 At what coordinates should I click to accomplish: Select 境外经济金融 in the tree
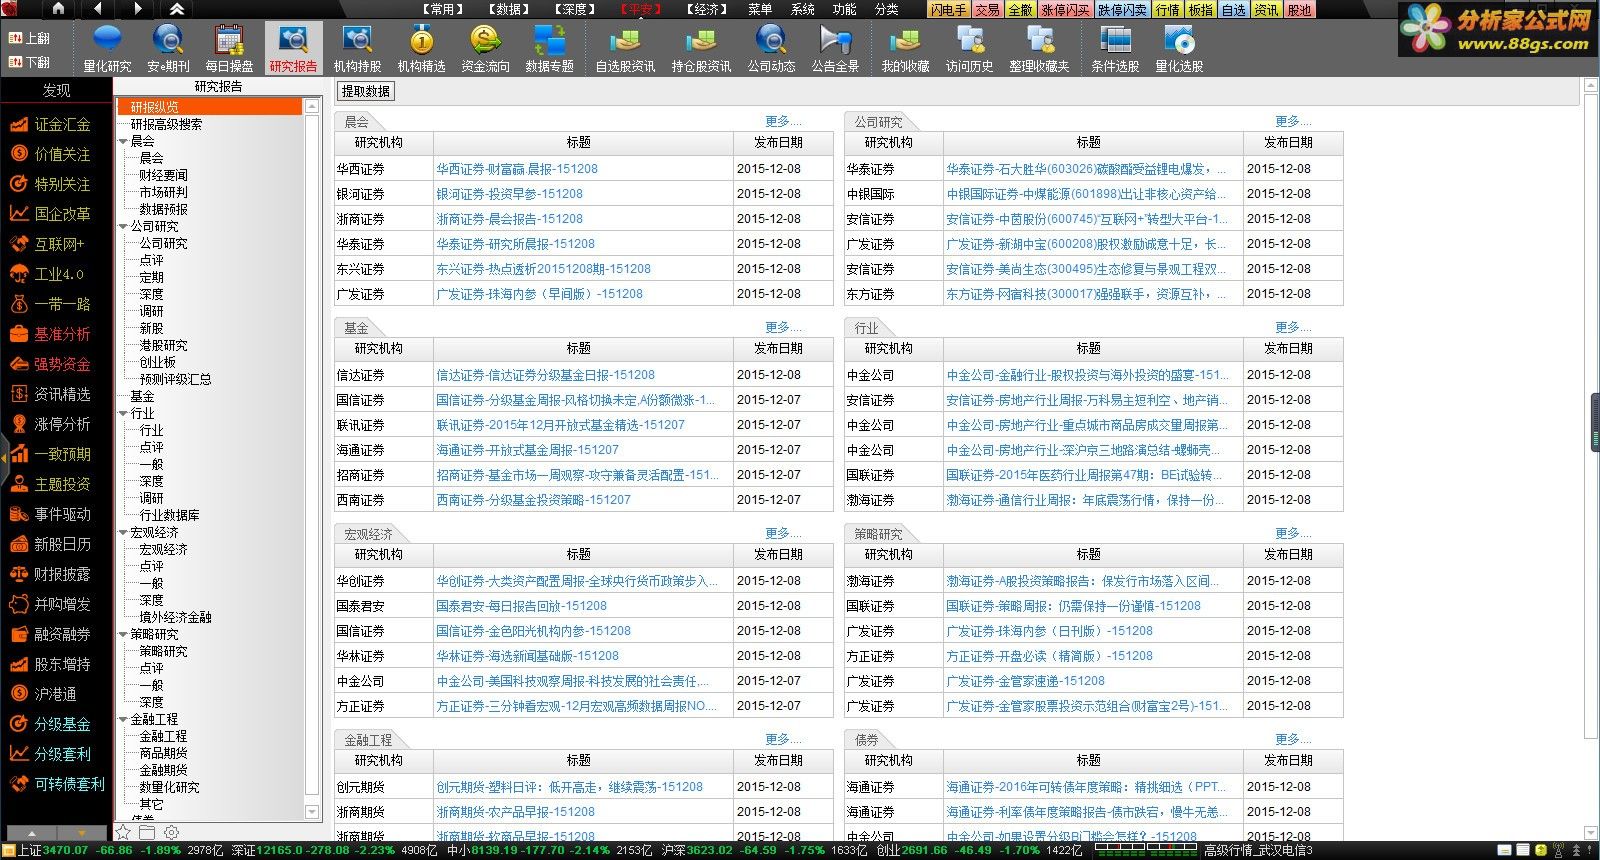pyautogui.click(x=175, y=618)
